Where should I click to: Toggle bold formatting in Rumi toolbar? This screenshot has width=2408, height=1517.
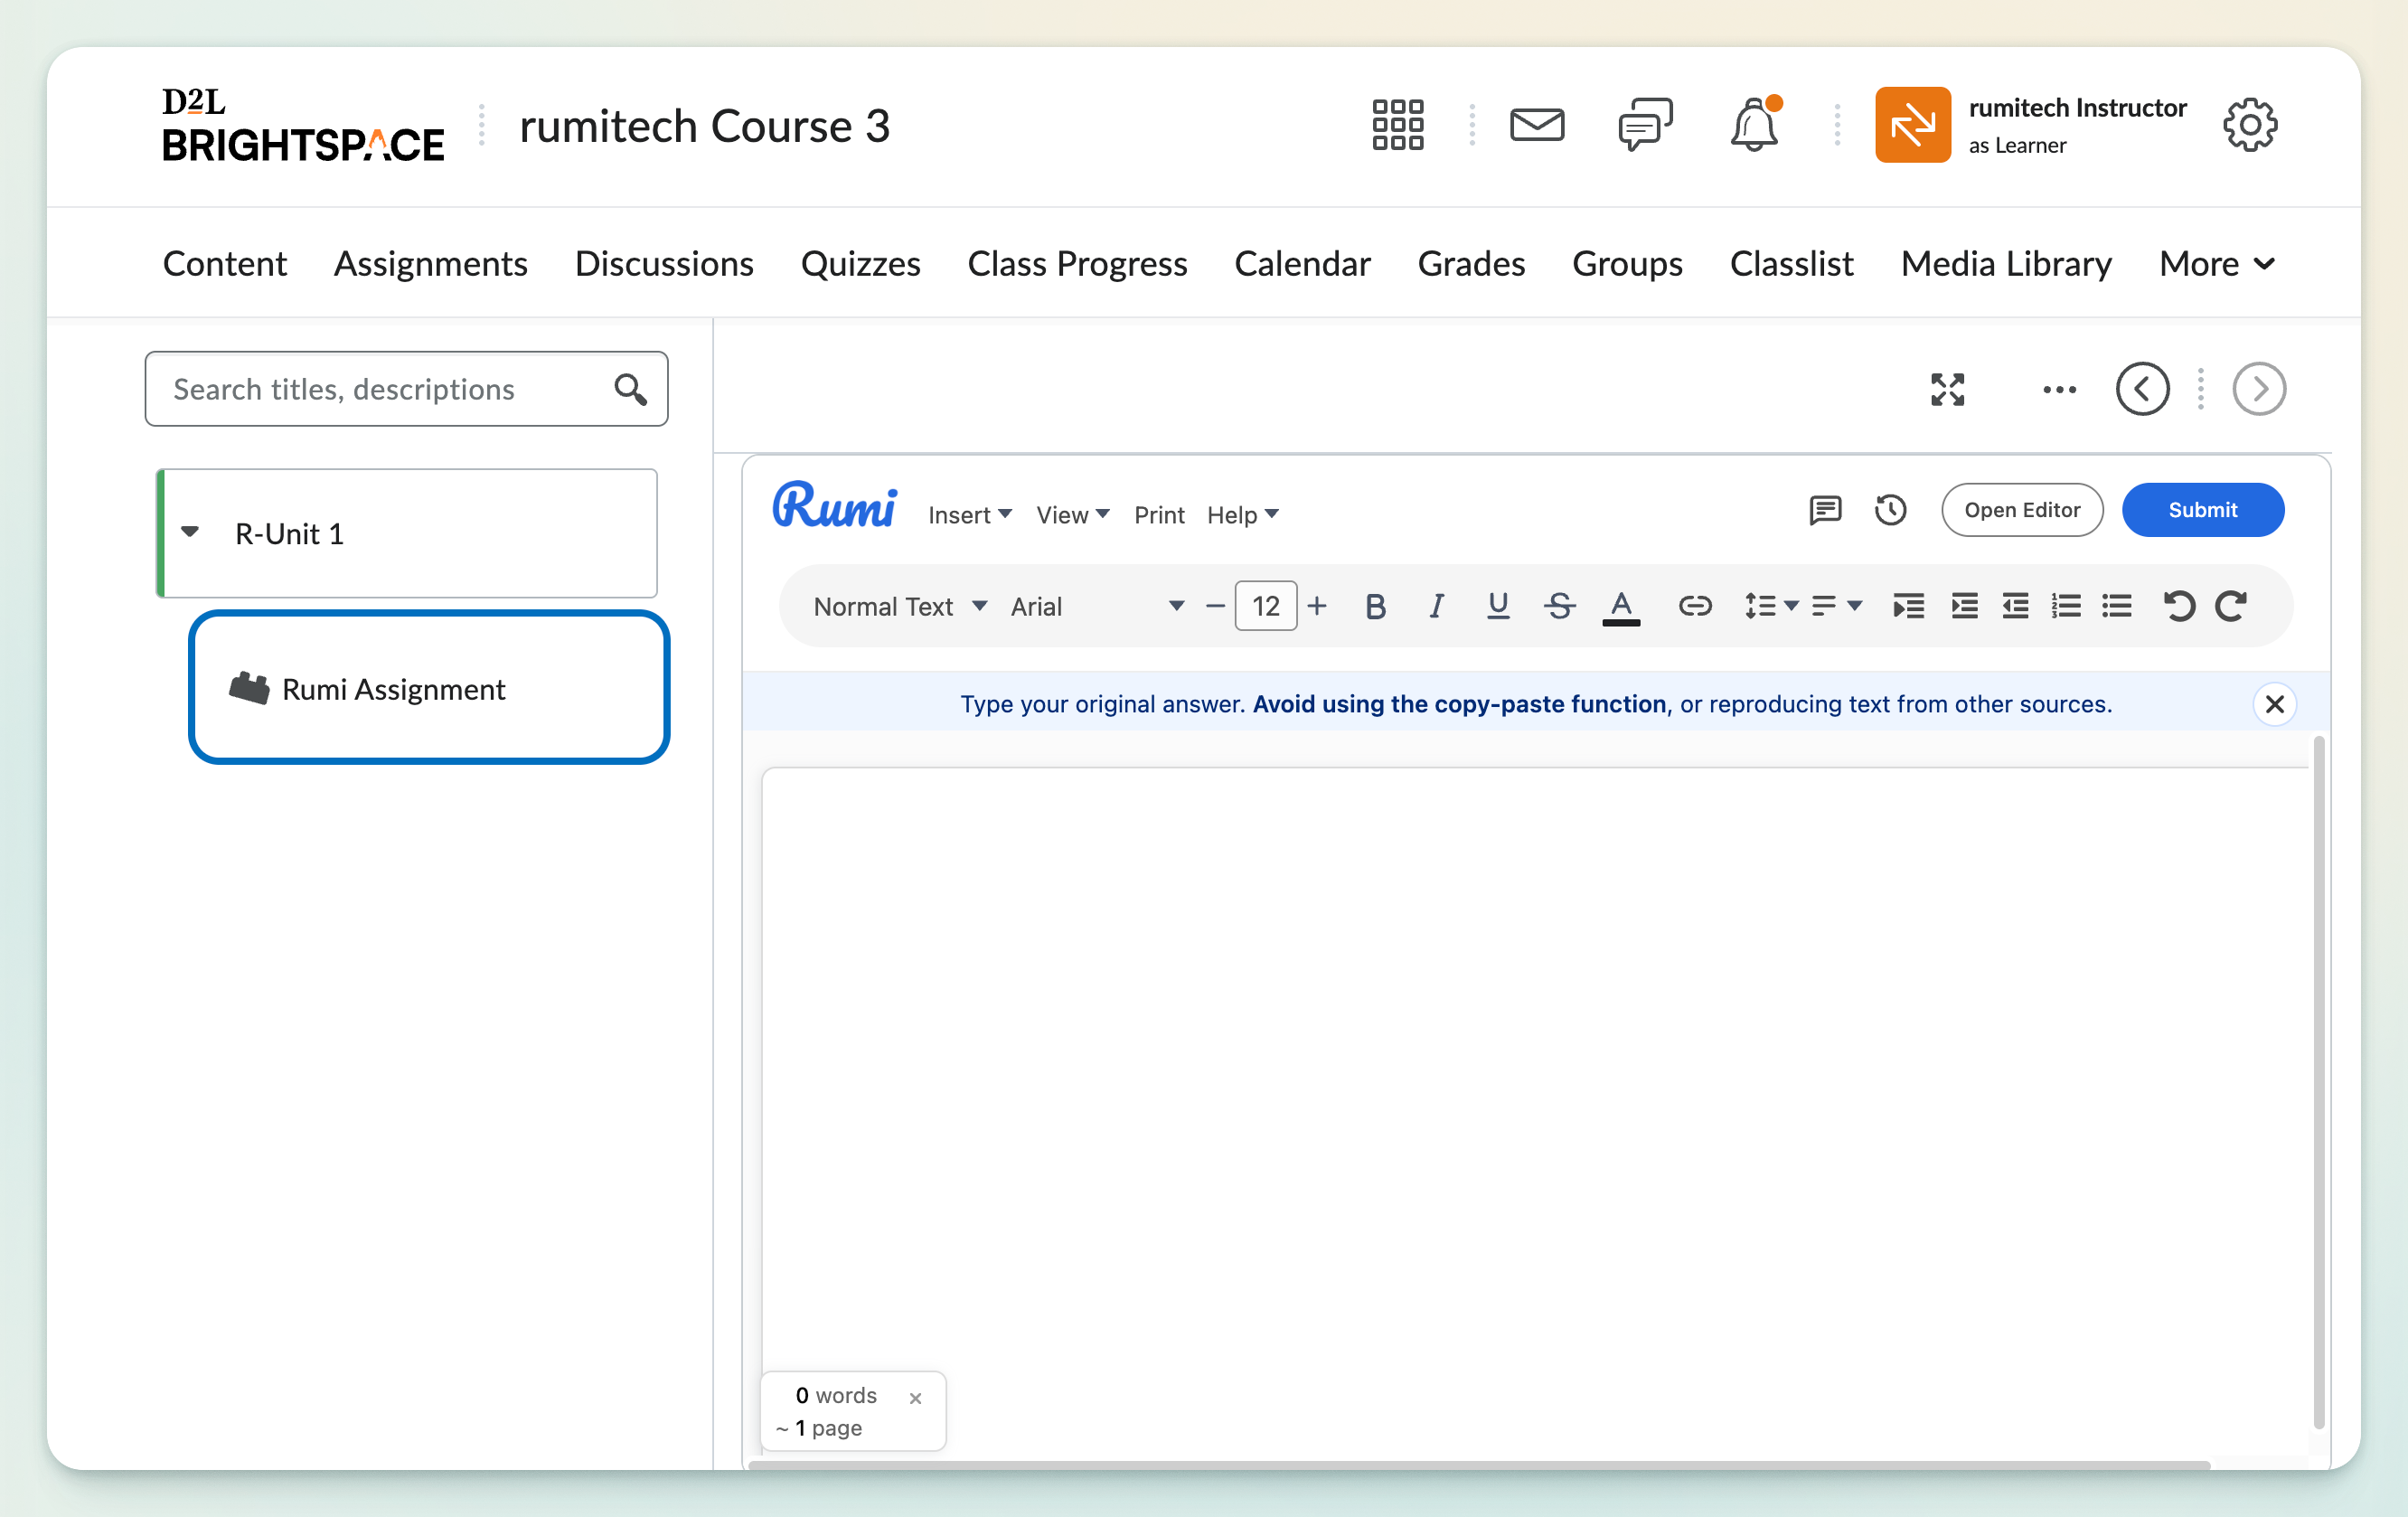coord(1375,606)
